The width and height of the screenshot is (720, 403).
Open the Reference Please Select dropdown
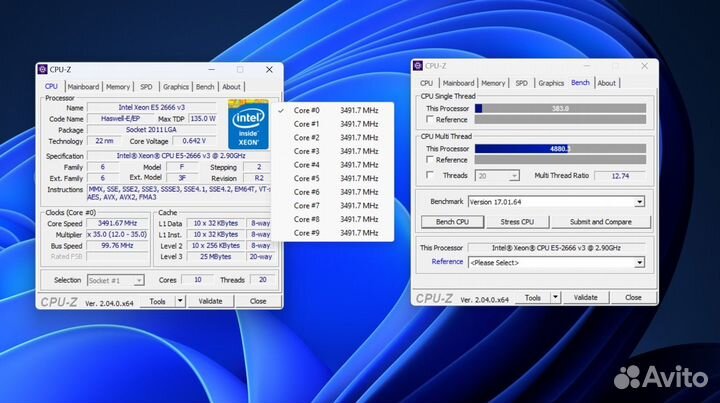(x=639, y=263)
